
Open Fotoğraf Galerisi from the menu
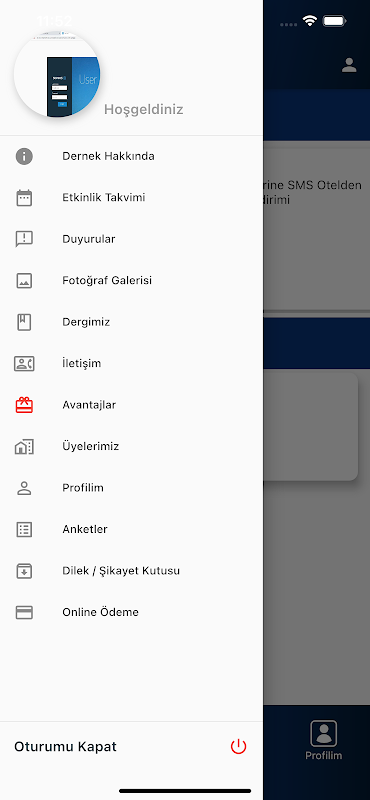[x=131, y=281]
